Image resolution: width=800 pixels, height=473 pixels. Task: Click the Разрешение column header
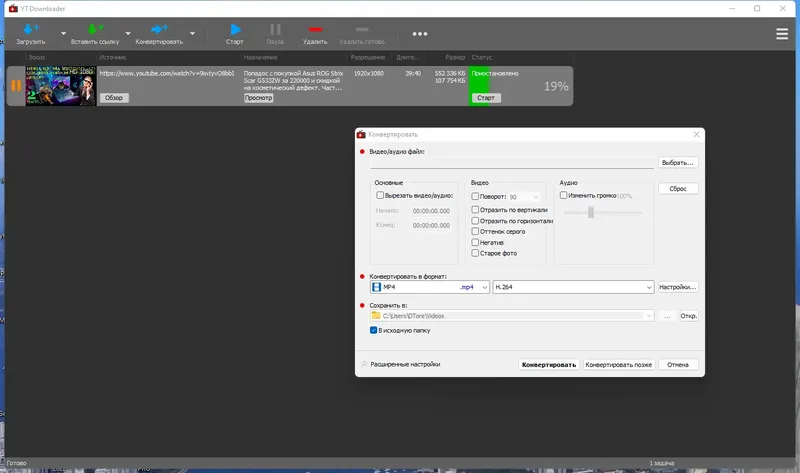click(x=368, y=57)
